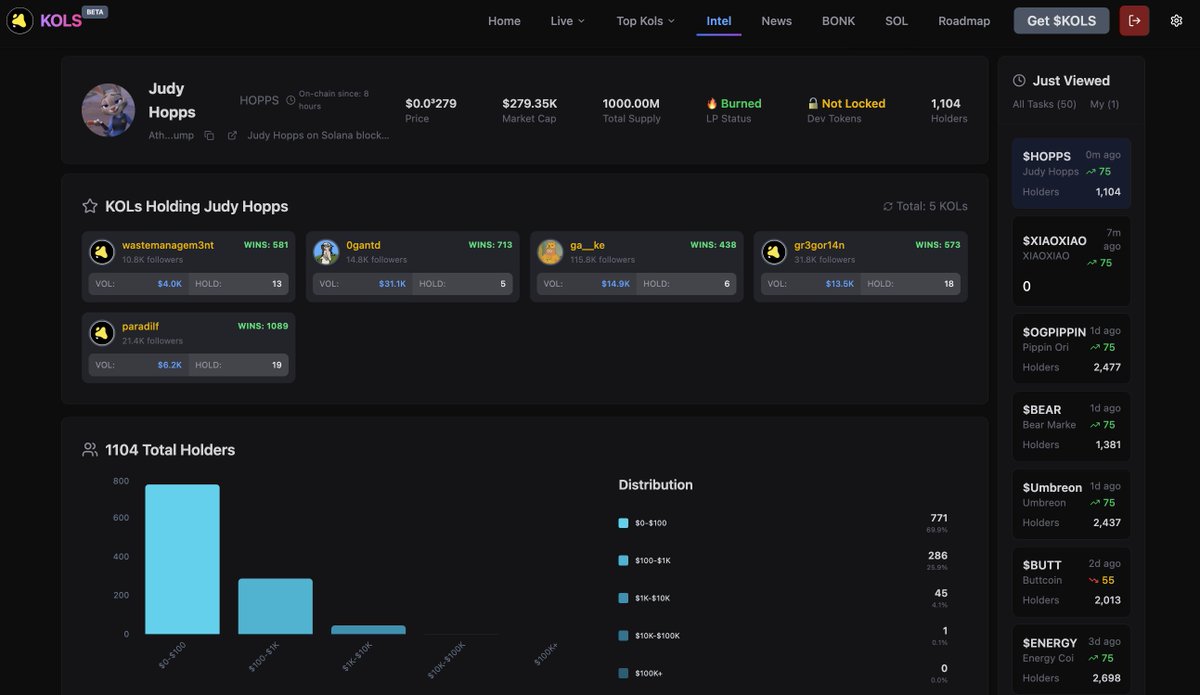Open the external link icon beside address
Screen dimensions: 1200x695
[x=233, y=135]
